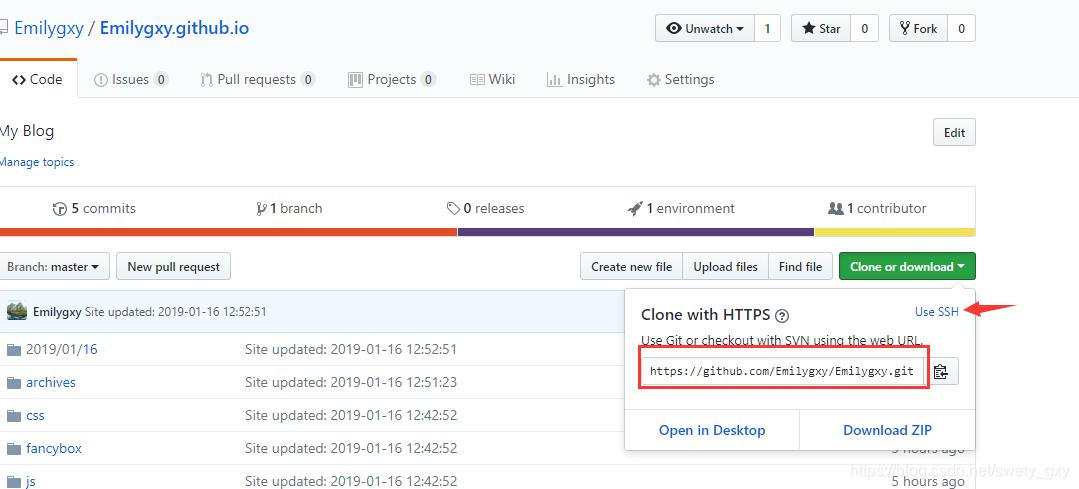The height and width of the screenshot is (489, 1079).
Task: Click the css row commit message
Action: point(351,415)
